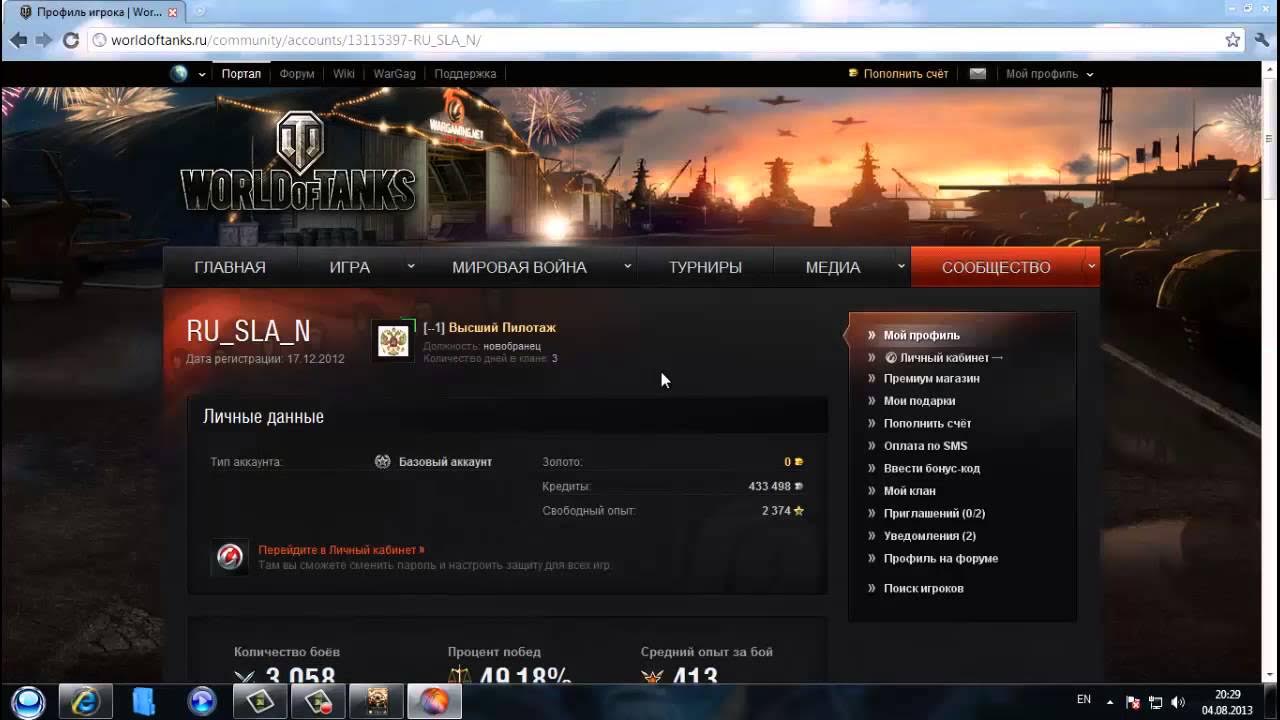Open Уведомления (2) in the sidebar

(x=929, y=536)
